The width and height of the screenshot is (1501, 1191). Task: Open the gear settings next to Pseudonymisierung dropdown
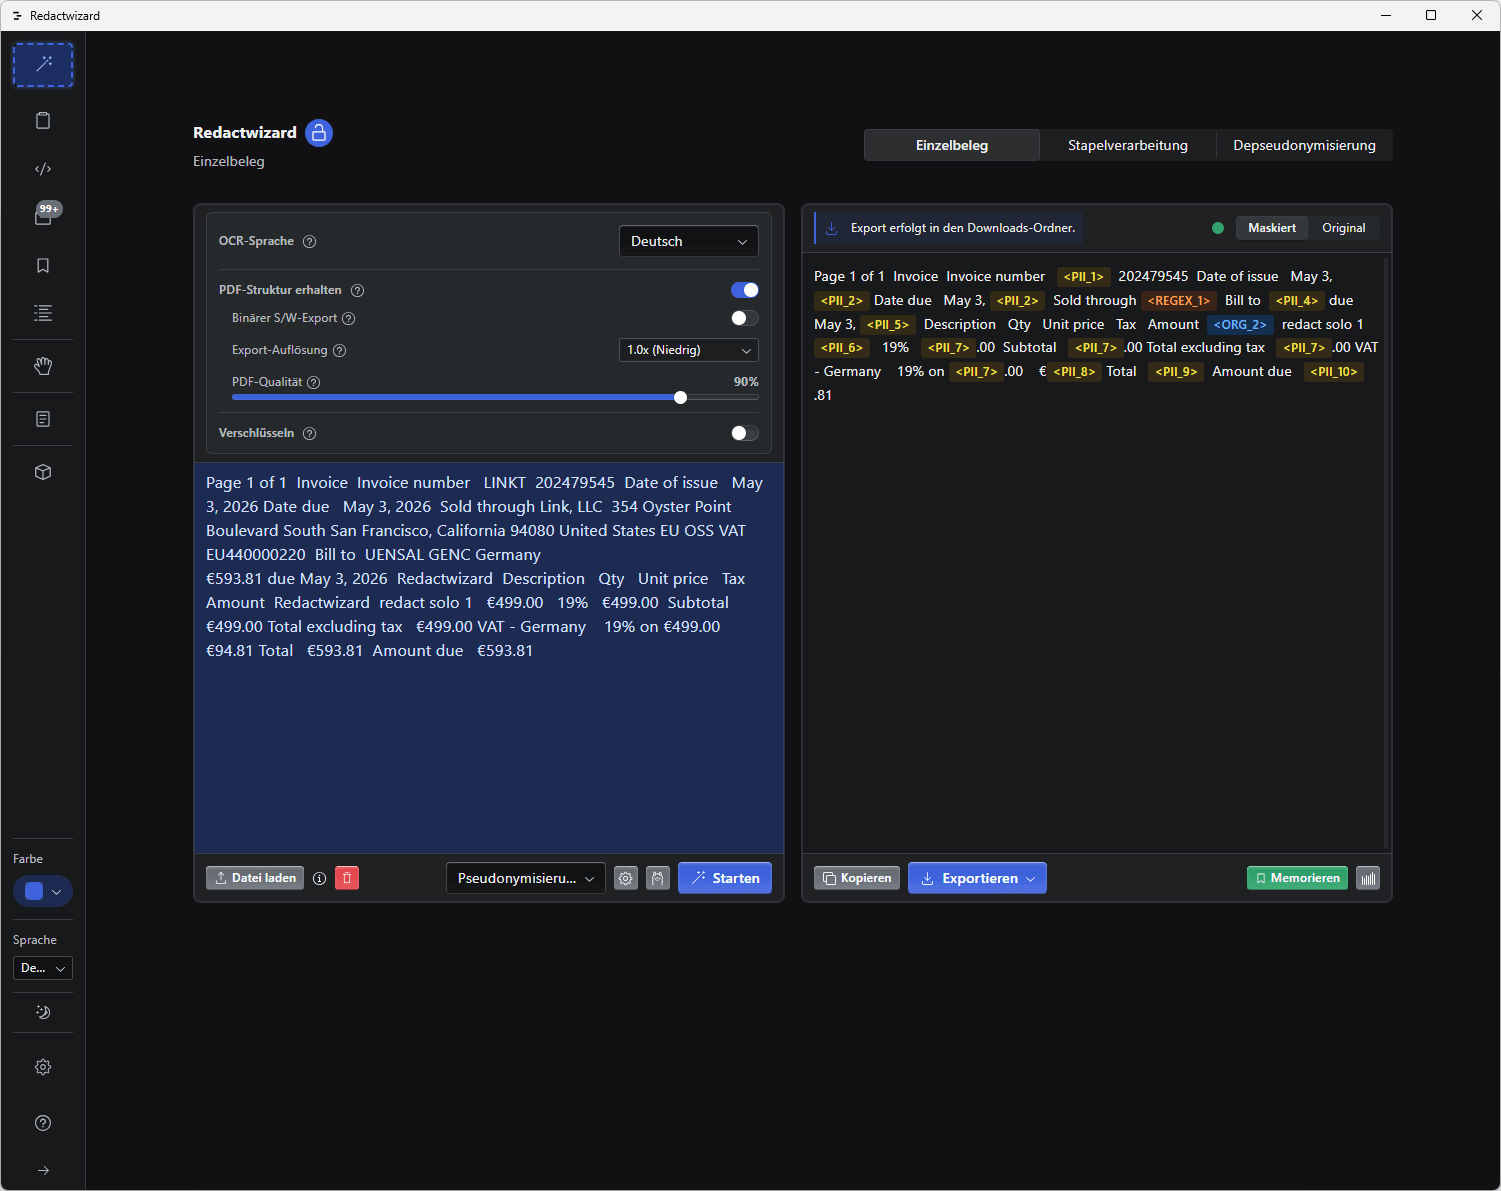pyautogui.click(x=626, y=878)
